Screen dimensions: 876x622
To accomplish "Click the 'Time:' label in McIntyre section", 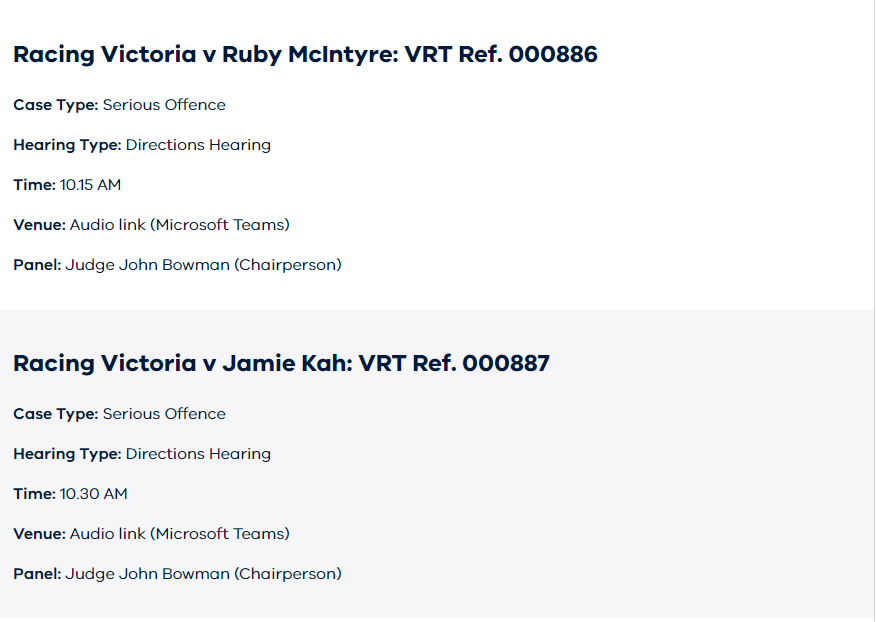I will [35, 185].
